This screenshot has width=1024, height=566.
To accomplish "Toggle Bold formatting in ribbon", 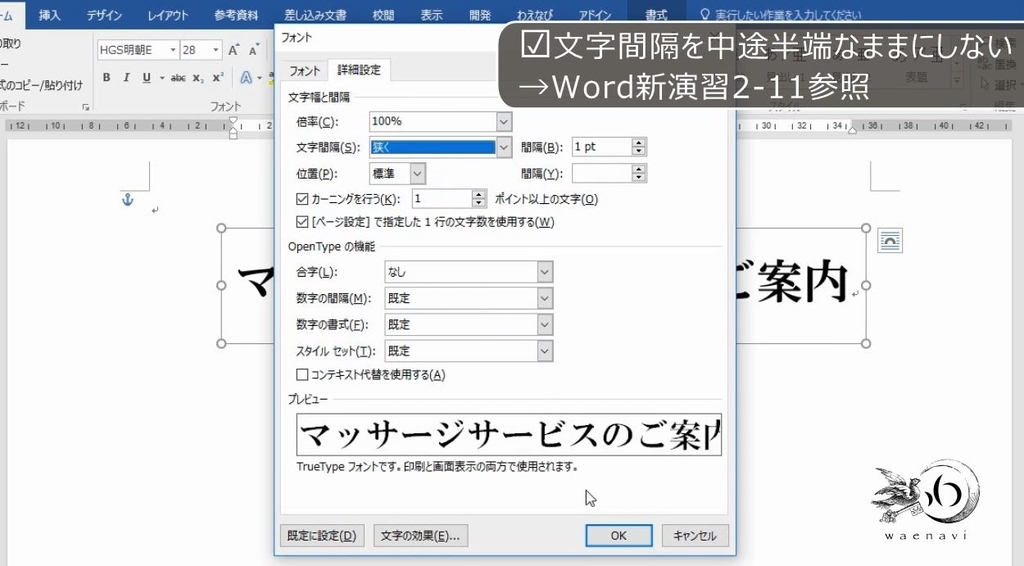I will tap(106, 78).
